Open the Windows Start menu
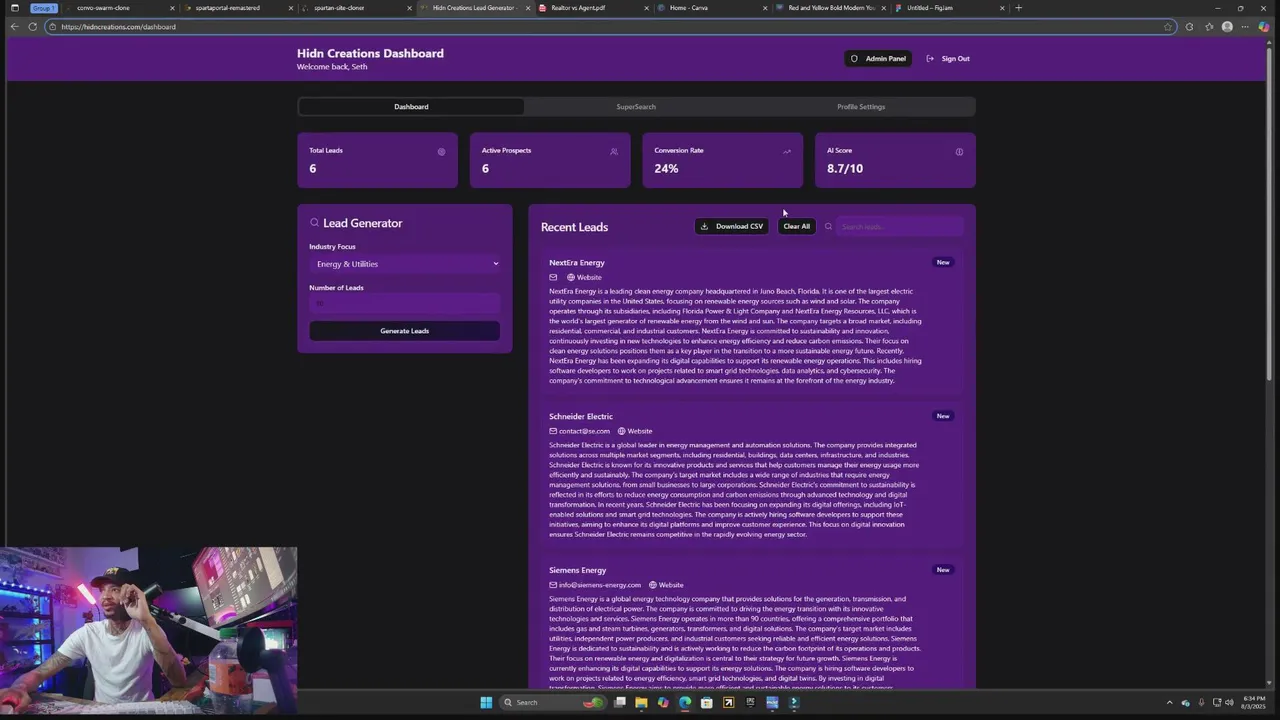This screenshot has height=720, width=1280. [486, 702]
